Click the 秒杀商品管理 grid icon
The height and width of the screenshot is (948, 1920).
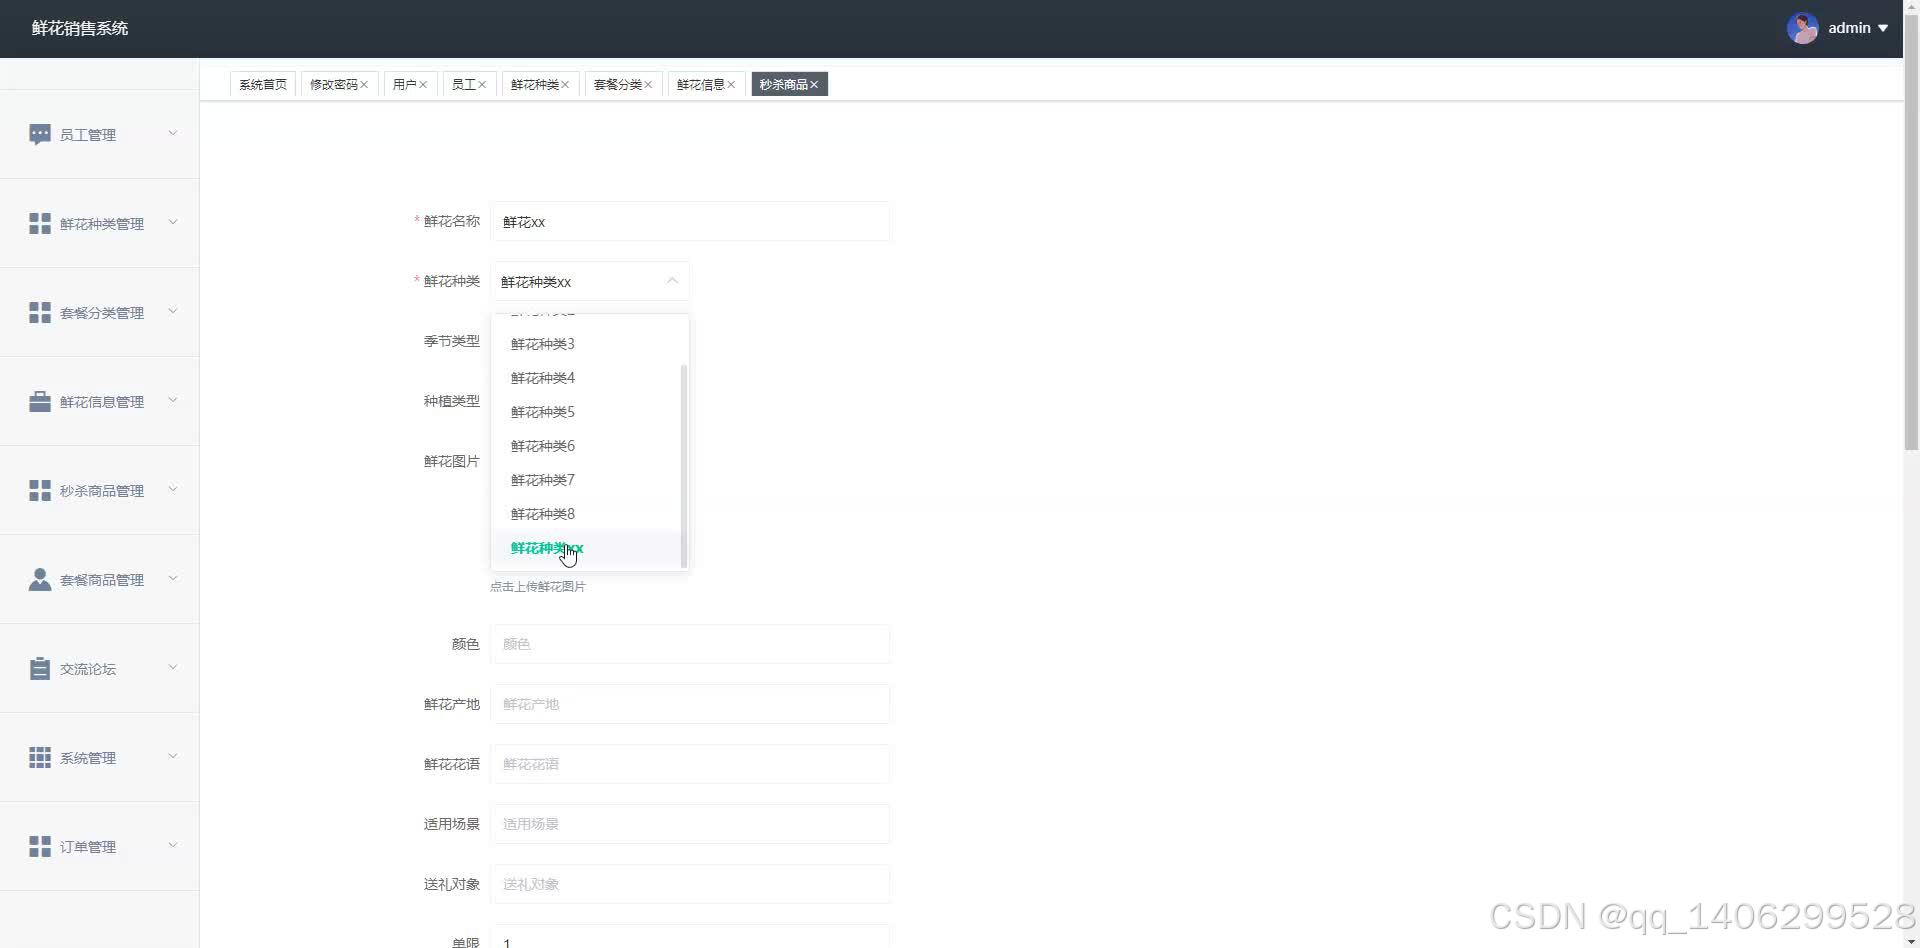pyautogui.click(x=40, y=490)
